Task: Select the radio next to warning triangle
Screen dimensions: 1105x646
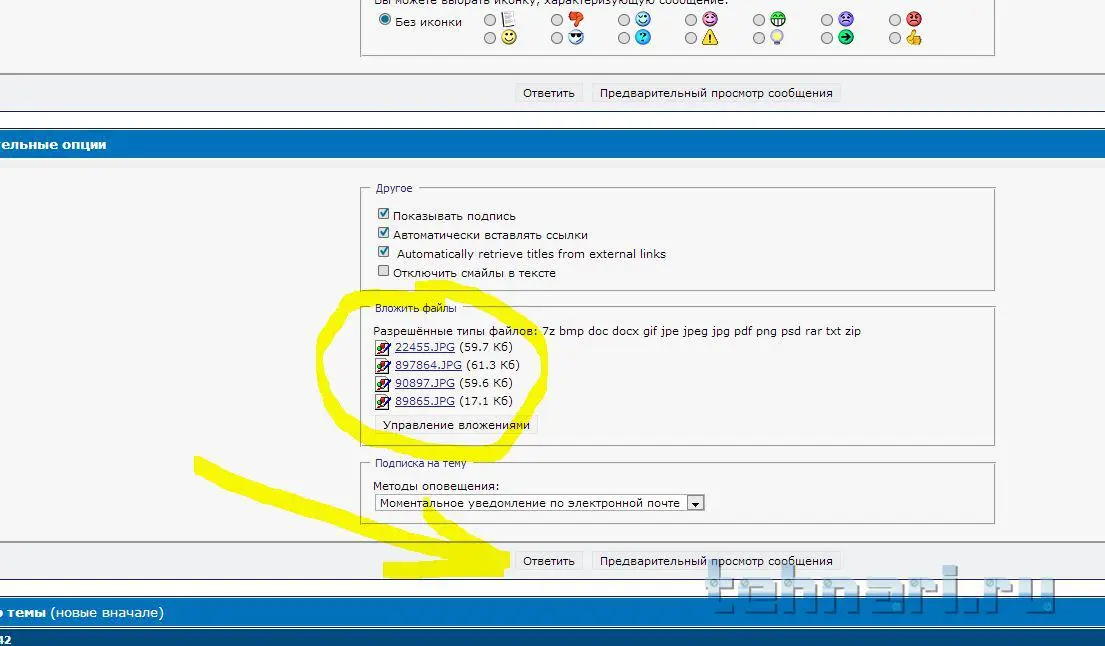Action: (691, 38)
